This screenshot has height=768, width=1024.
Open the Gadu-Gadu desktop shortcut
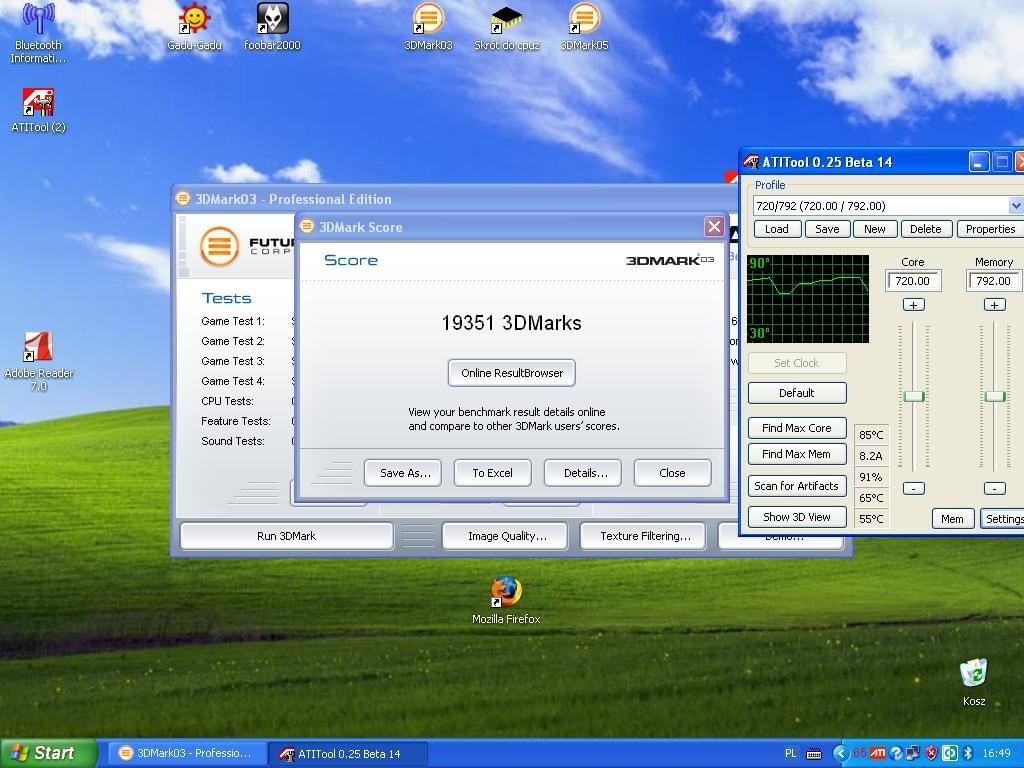194,27
